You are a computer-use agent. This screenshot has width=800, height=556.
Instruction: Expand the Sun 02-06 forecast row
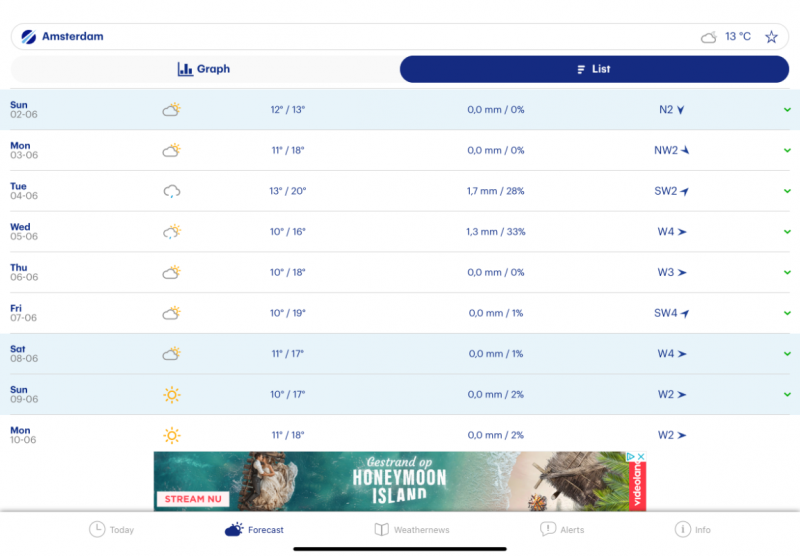[788, 110]
